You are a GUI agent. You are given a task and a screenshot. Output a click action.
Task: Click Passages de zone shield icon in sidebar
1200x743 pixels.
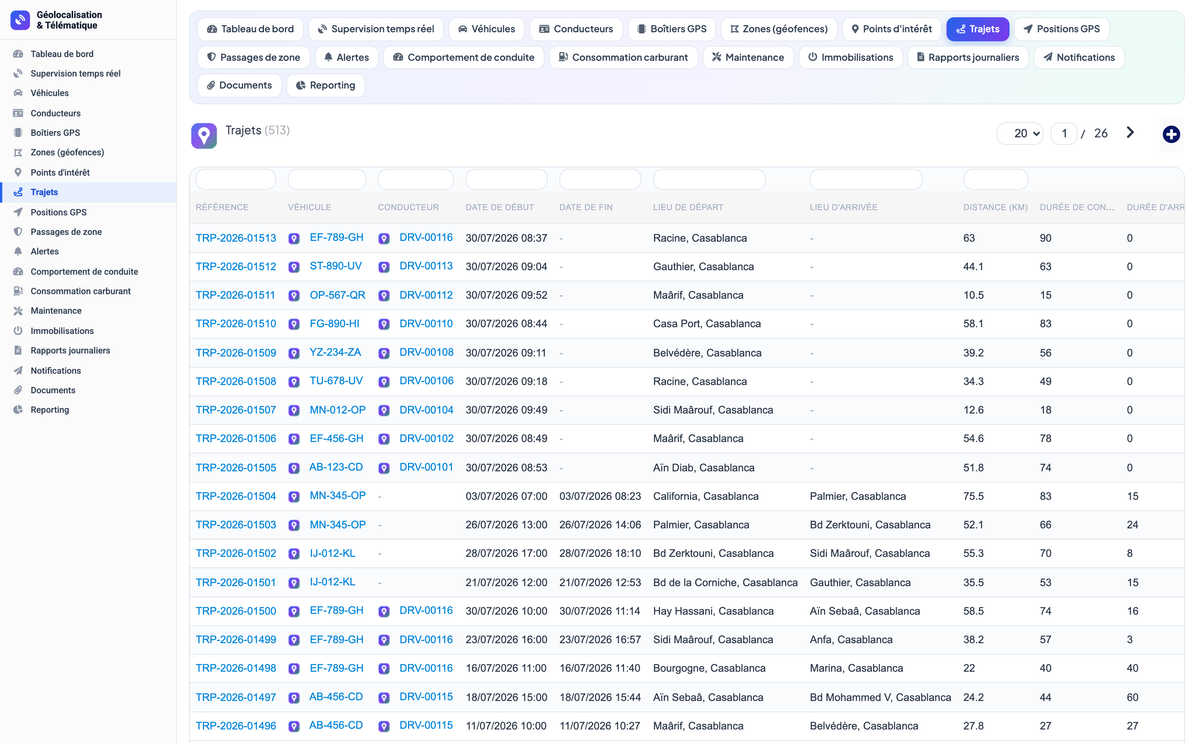click(x=18, y=232)
